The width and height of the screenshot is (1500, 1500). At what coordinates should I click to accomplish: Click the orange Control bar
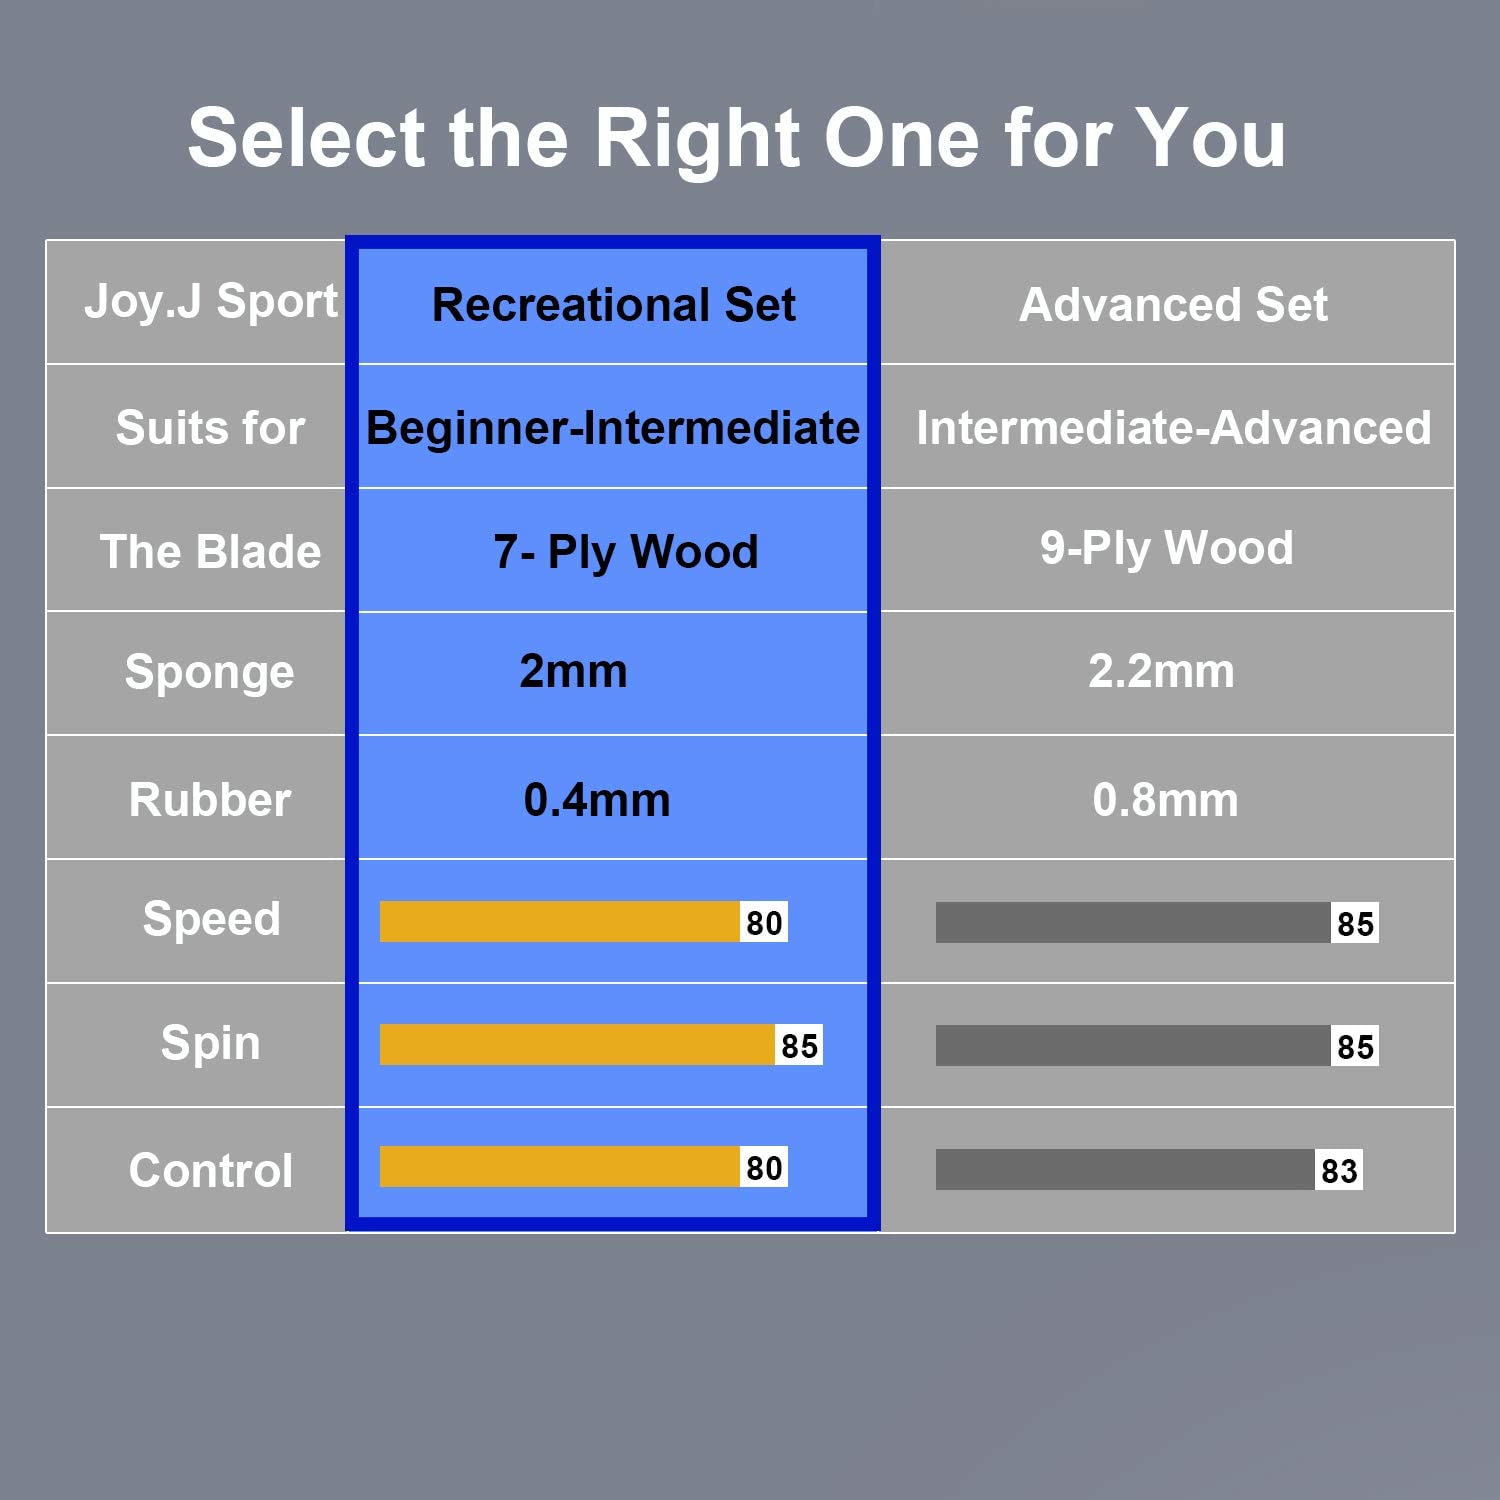pyautogui.click(x=560, y=1167)
